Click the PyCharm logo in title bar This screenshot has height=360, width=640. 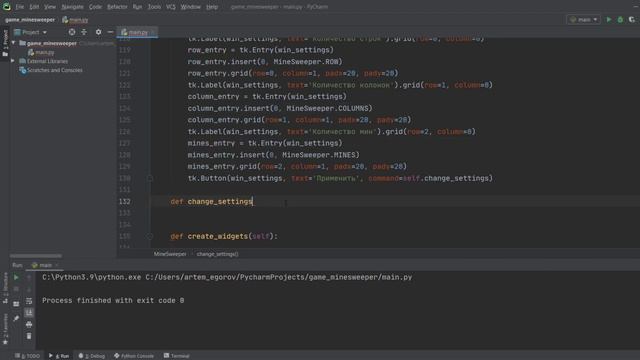pyautogui.click(x=7, y=7)
